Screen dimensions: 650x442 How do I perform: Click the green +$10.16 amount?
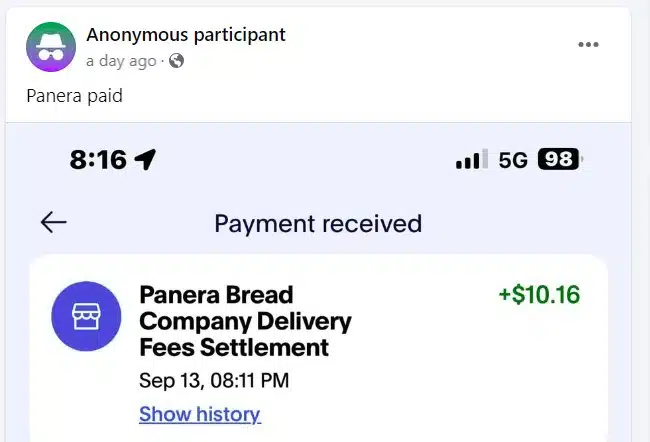[539, 295]
